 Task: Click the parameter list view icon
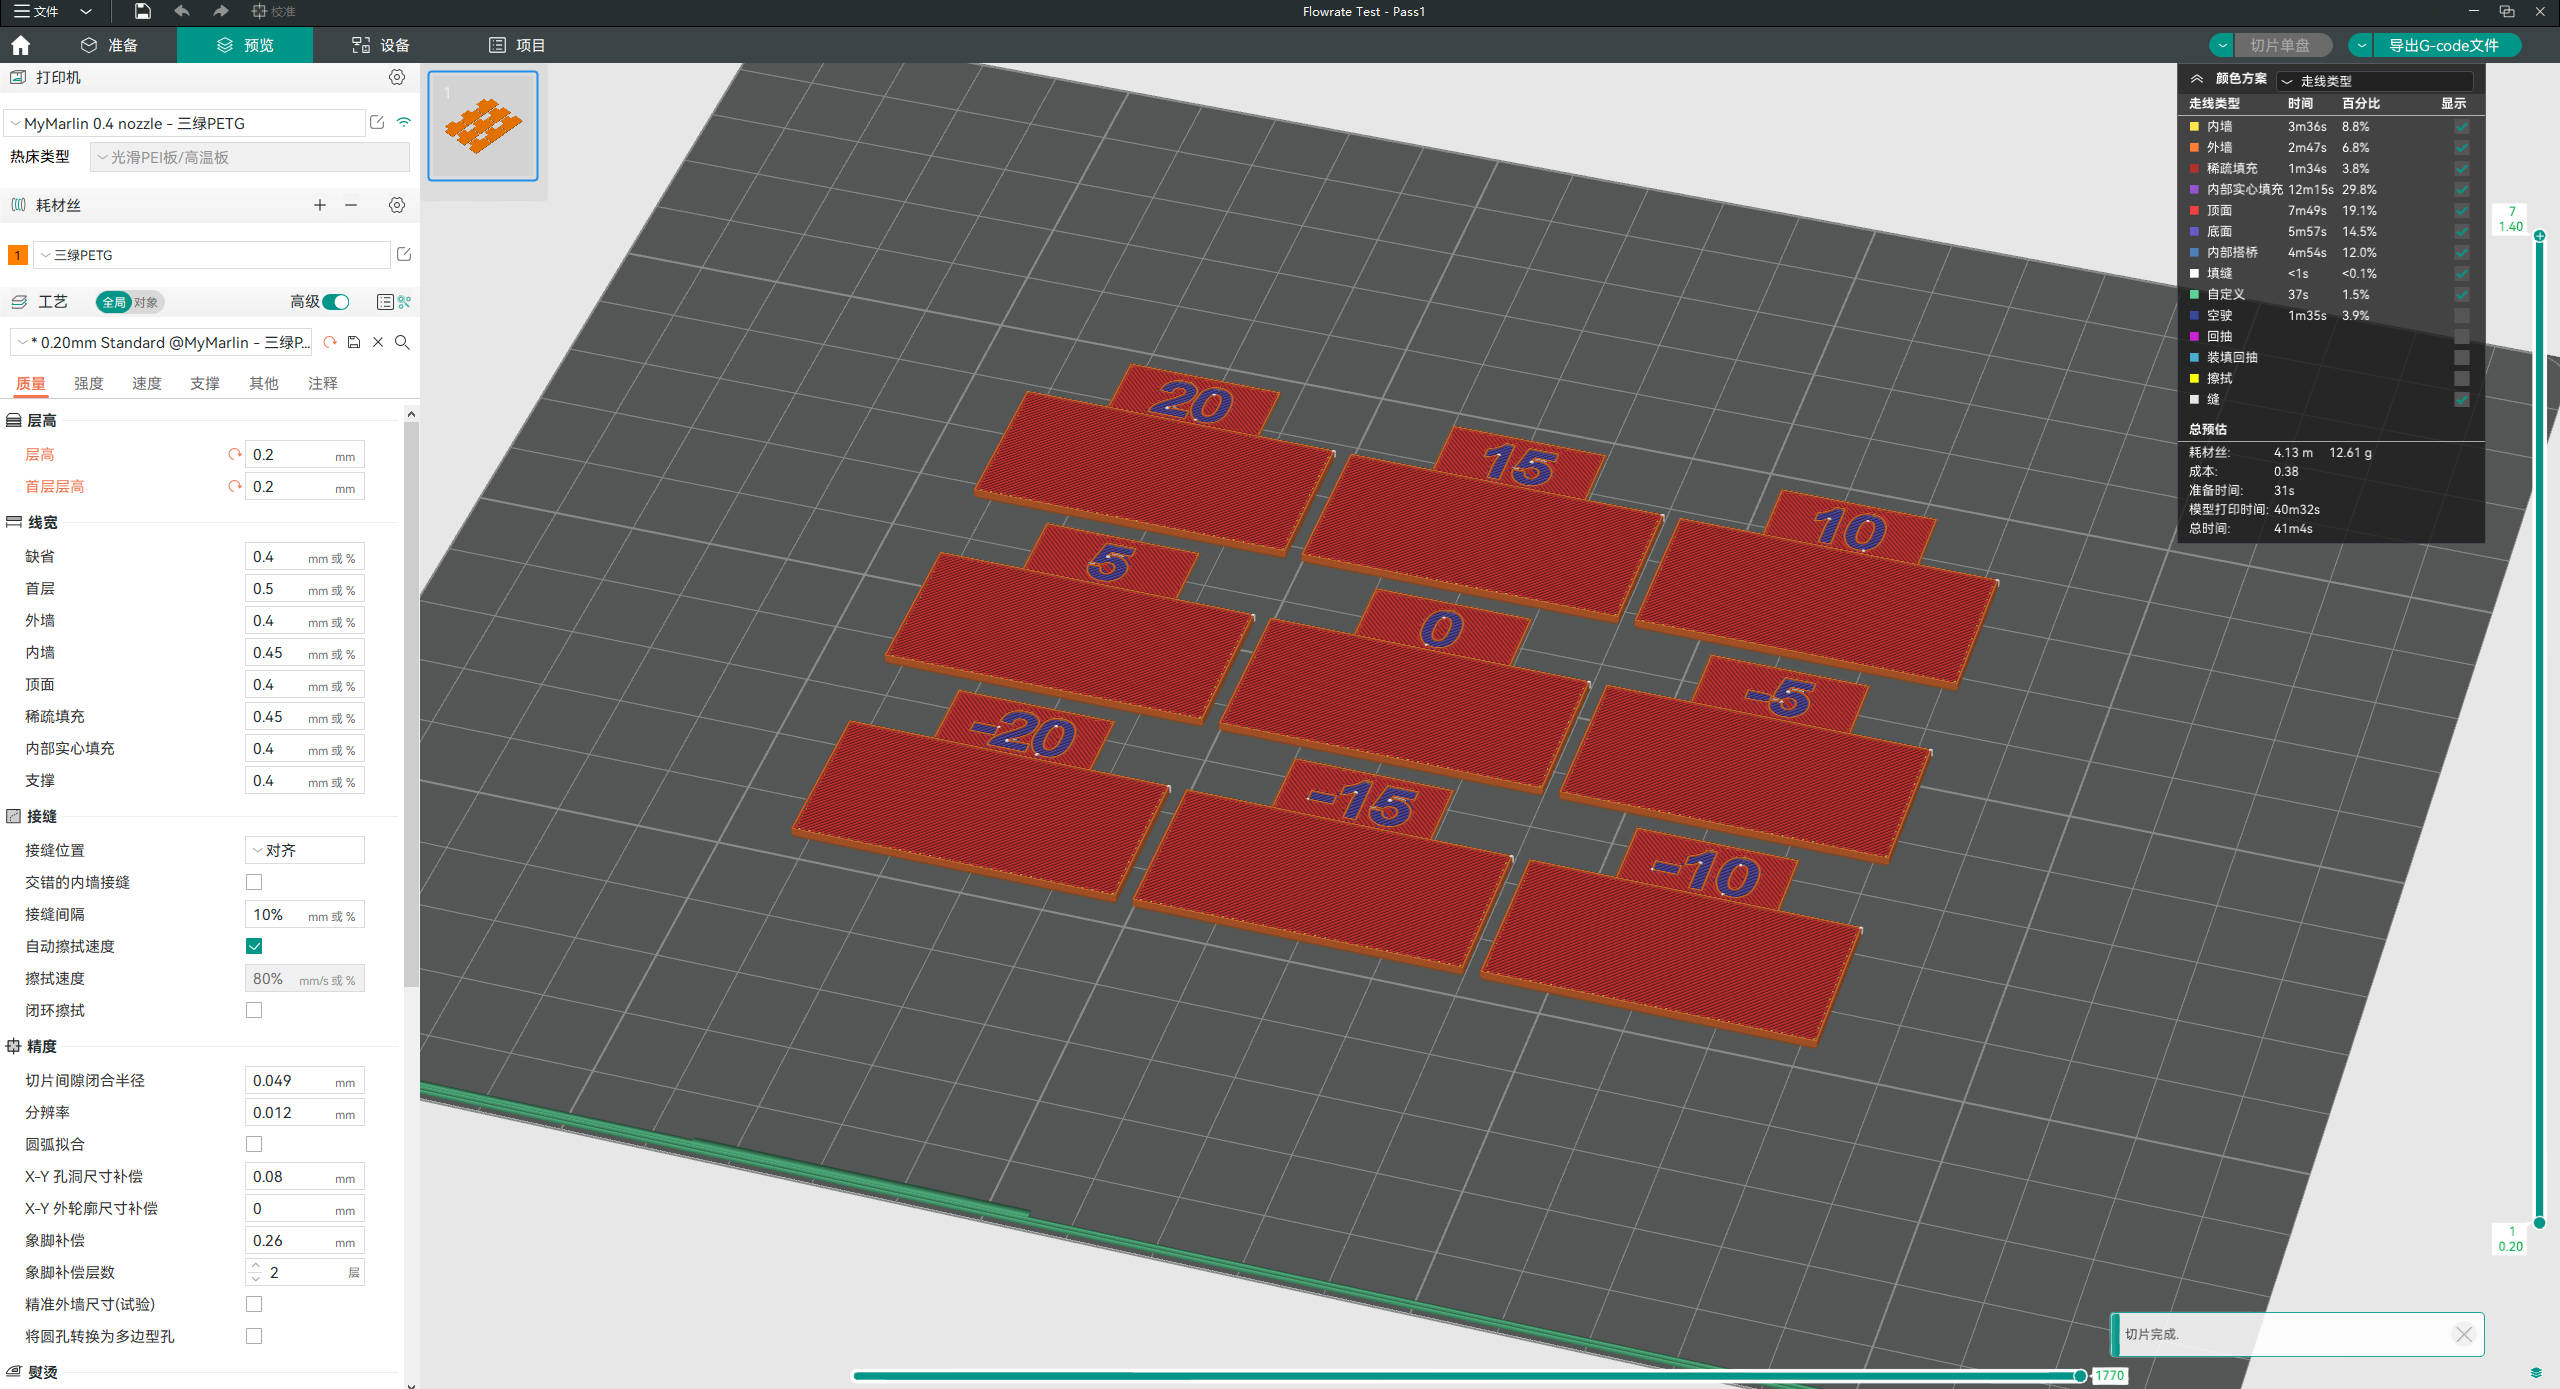click(x=385, y=302)
